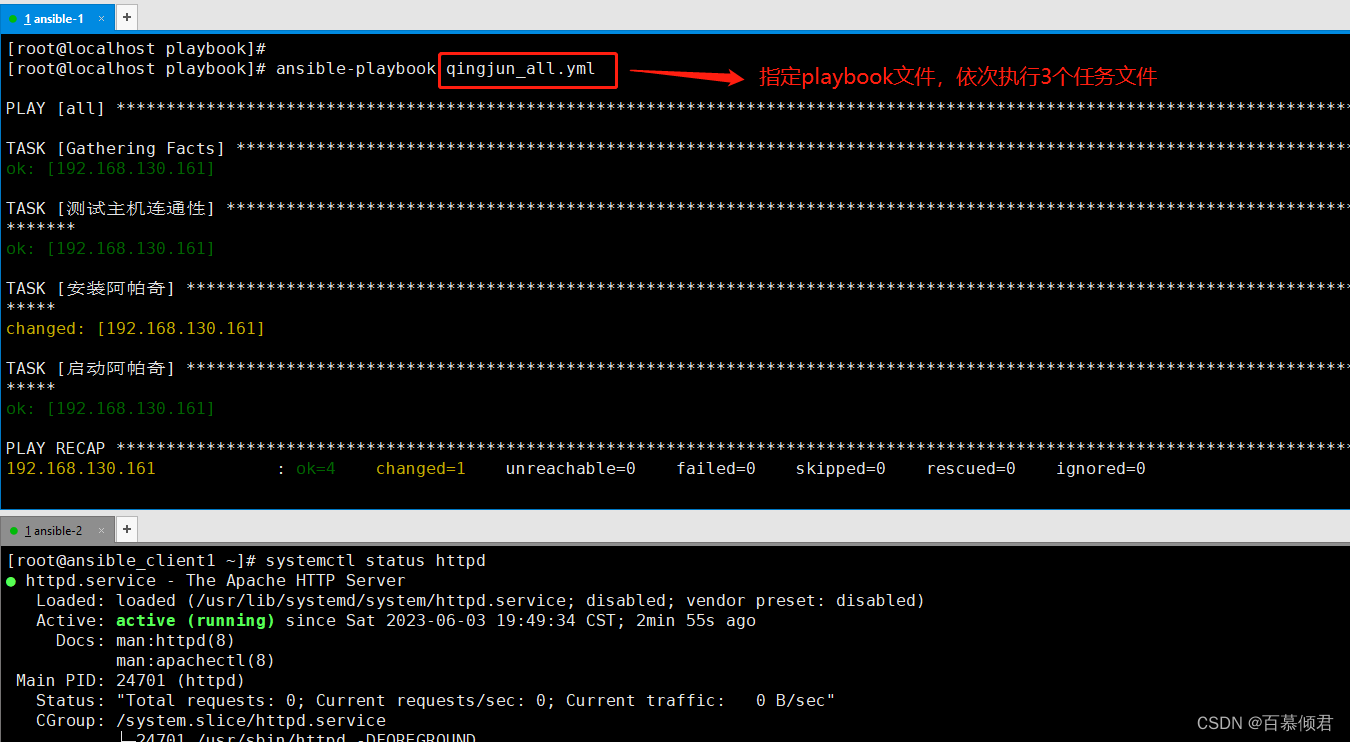Click the 'rescued=0' recap value
The image size is (1350, 742).
(971, 468)
